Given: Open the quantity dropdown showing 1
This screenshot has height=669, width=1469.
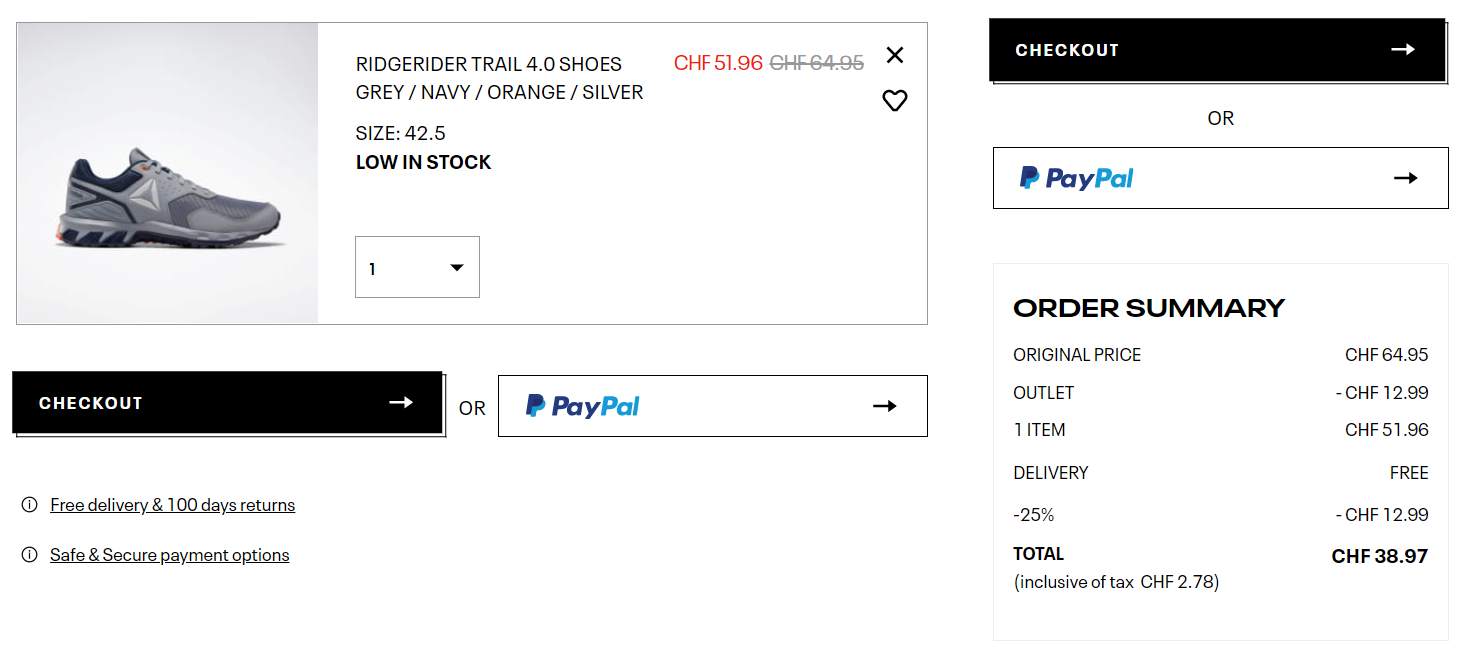Looking at the screenshot, I should [417, 267].
